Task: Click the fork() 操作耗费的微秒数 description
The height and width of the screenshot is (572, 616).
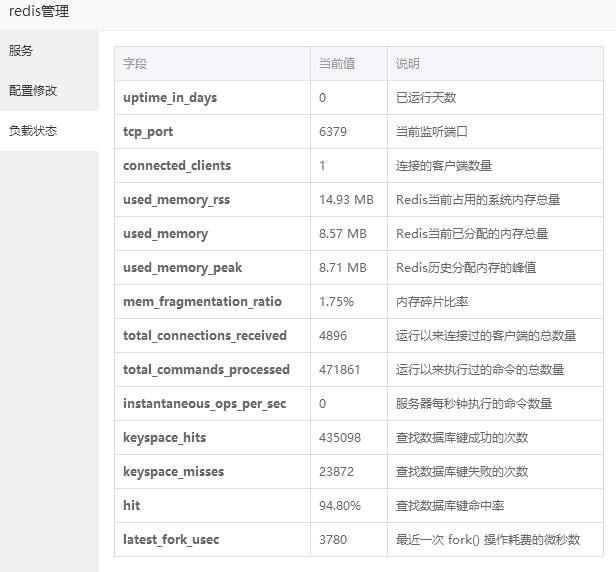Action: point(514,539)
